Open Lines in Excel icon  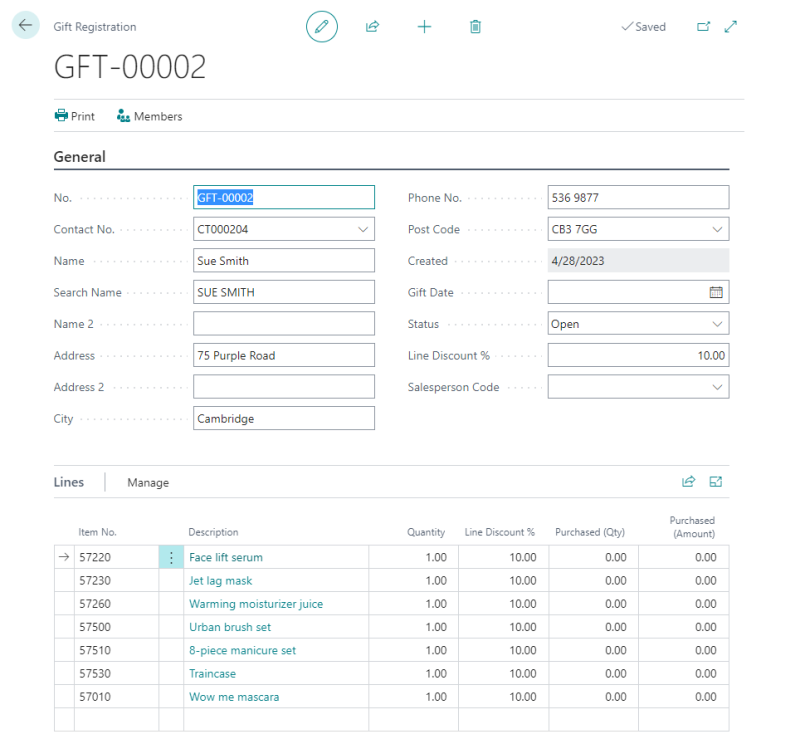[715, 481]
